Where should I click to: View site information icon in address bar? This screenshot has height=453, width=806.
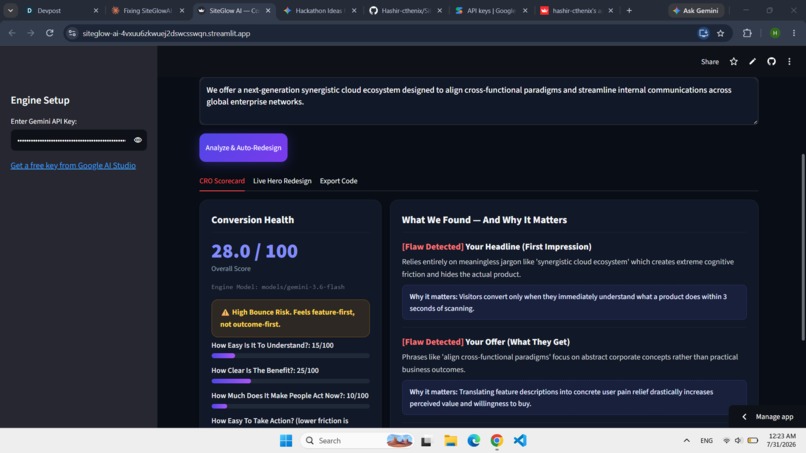point(72,33)
